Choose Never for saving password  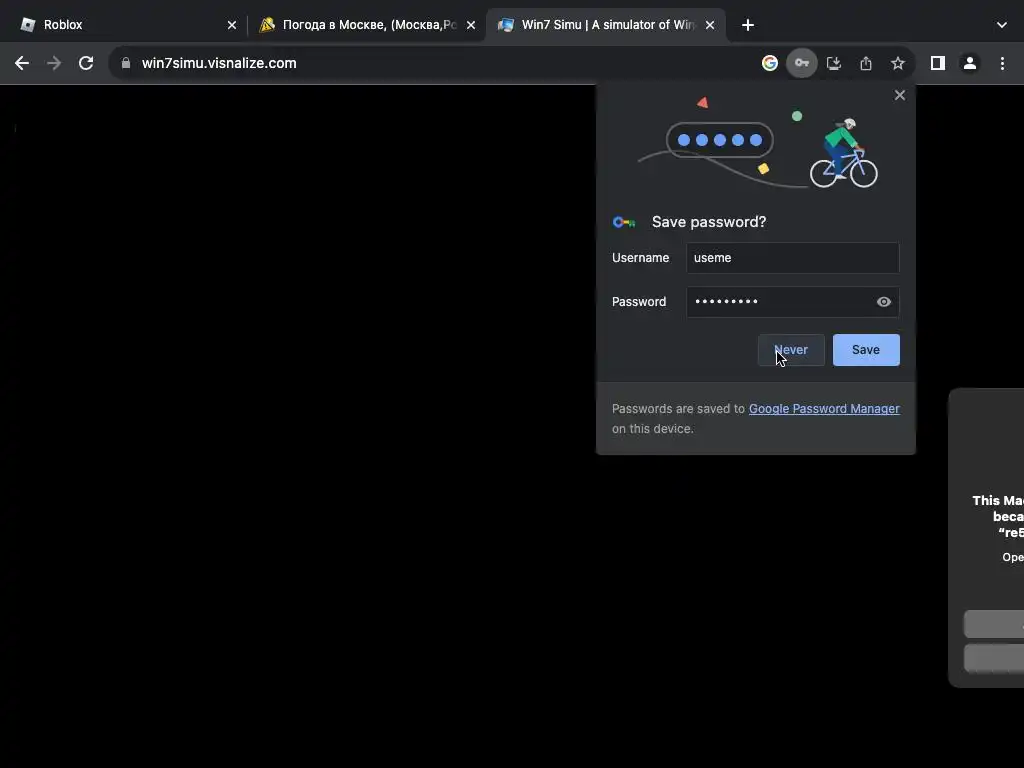click(792, 350)
